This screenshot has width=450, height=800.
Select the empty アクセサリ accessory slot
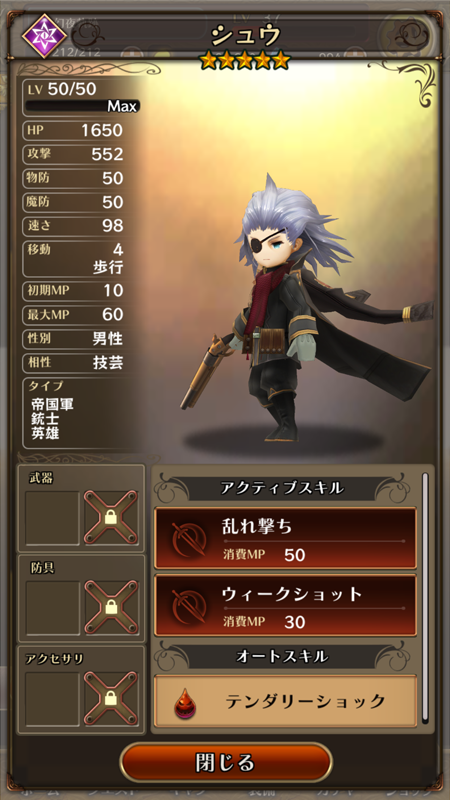click(53, 699)
